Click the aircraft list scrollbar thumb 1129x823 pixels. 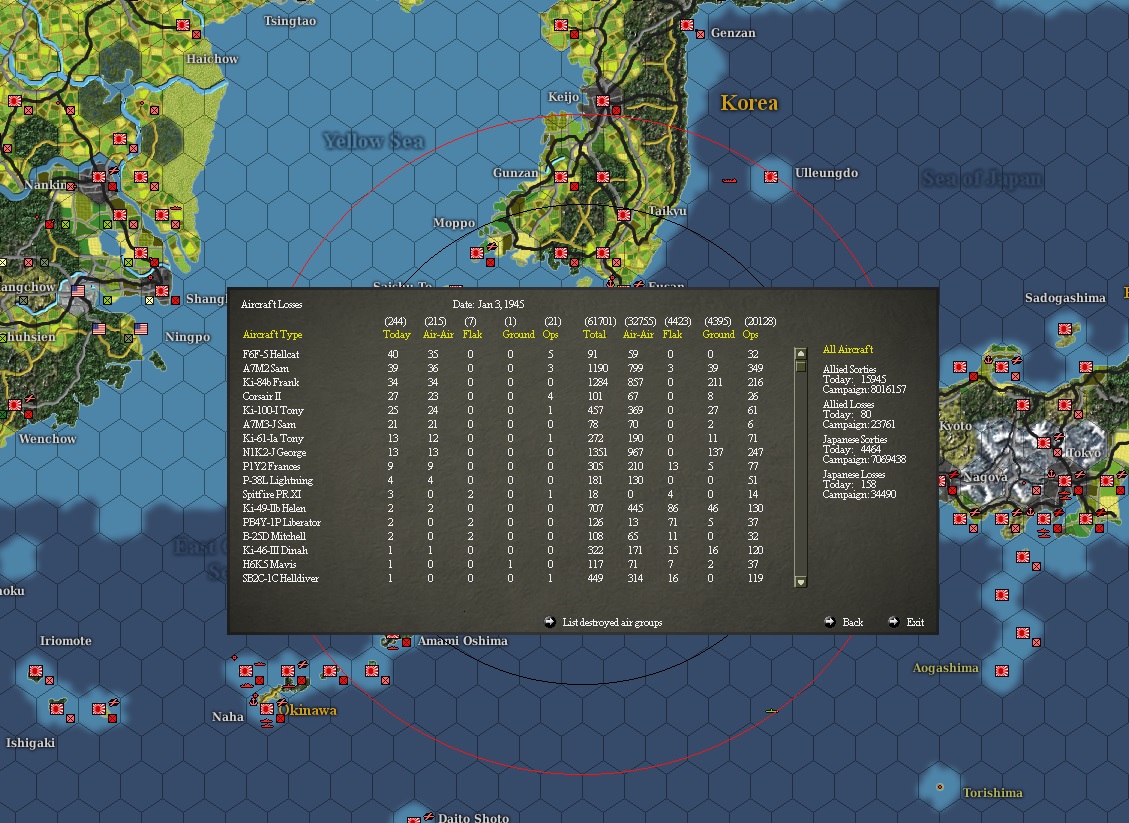pyautogui.click(x=800, y=366)
